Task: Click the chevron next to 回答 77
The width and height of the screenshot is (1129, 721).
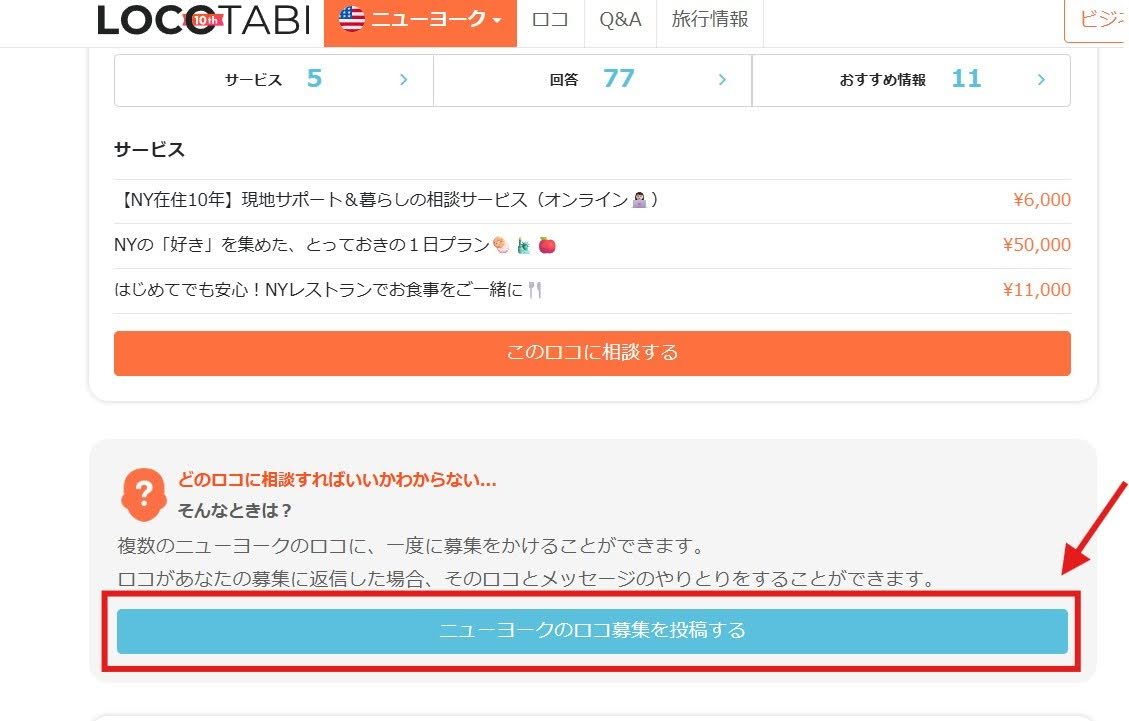Action: 722,80
